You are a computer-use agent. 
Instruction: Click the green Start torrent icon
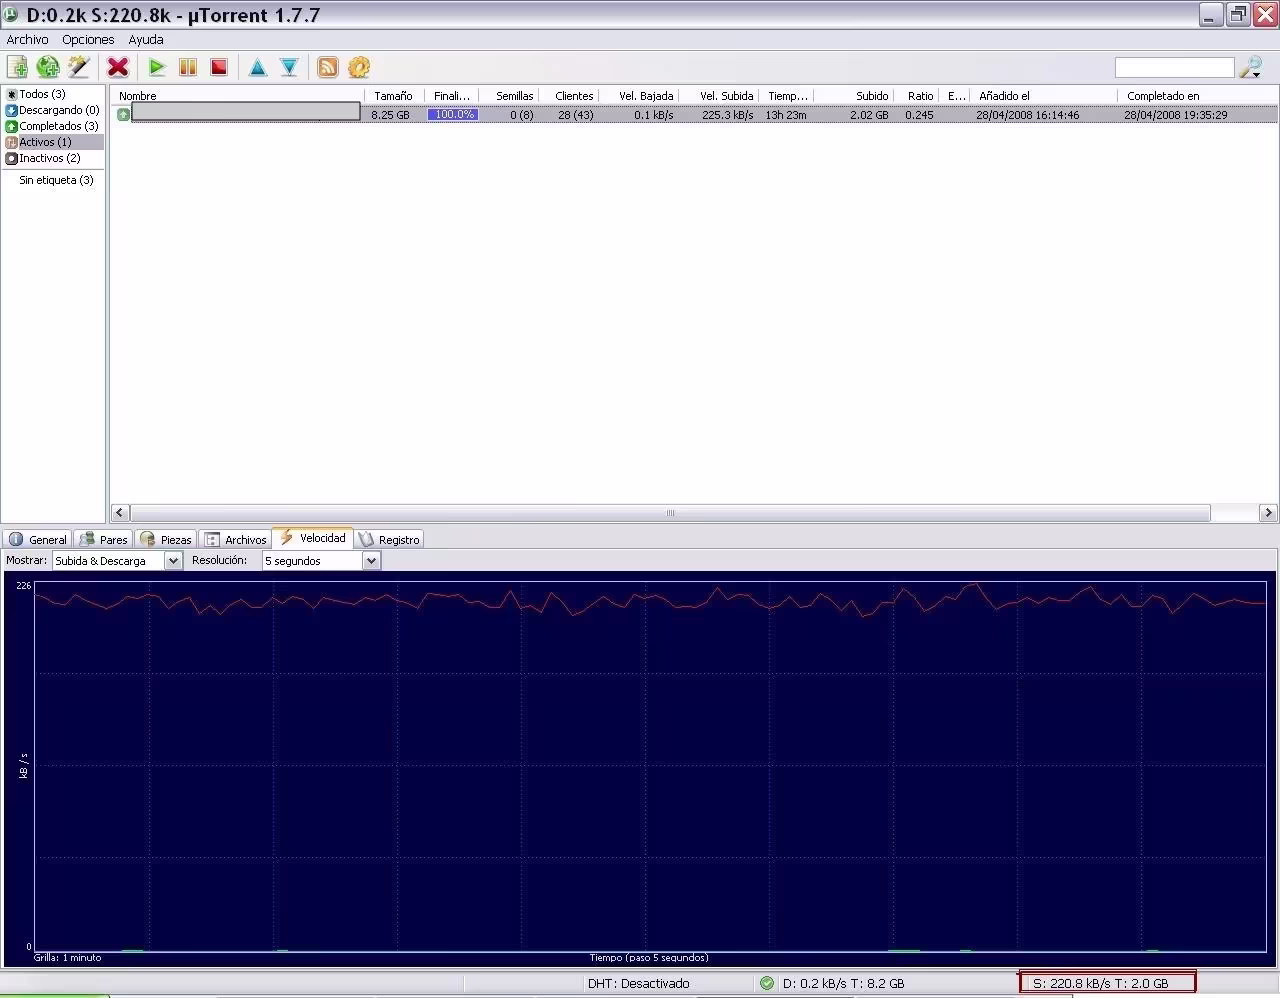(x=157, y=67)
